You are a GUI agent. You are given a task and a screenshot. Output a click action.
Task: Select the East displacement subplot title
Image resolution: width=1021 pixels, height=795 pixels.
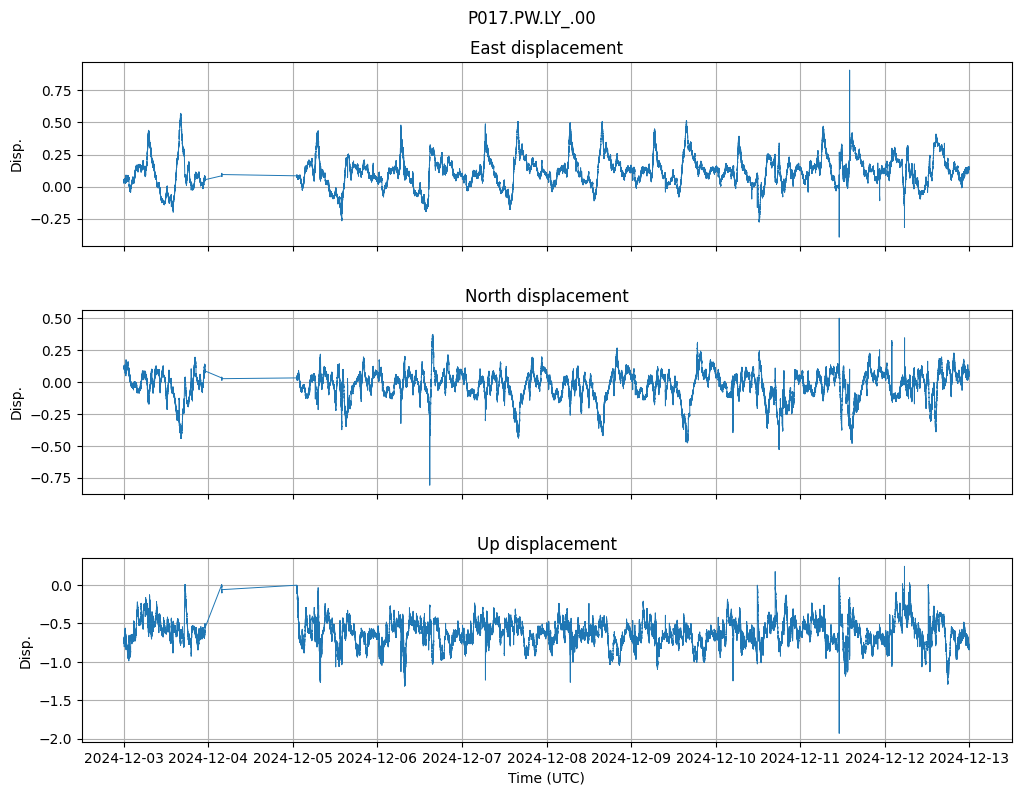[x=546, y=48]
